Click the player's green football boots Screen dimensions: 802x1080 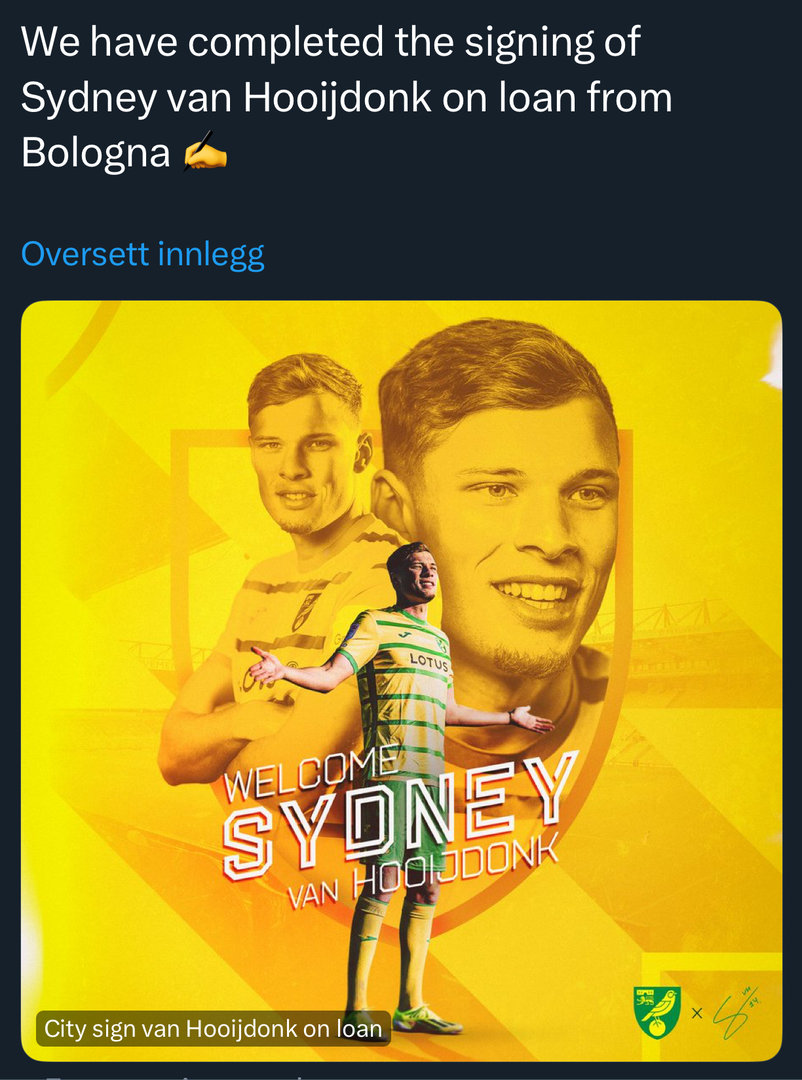(x=425, y=1020)
